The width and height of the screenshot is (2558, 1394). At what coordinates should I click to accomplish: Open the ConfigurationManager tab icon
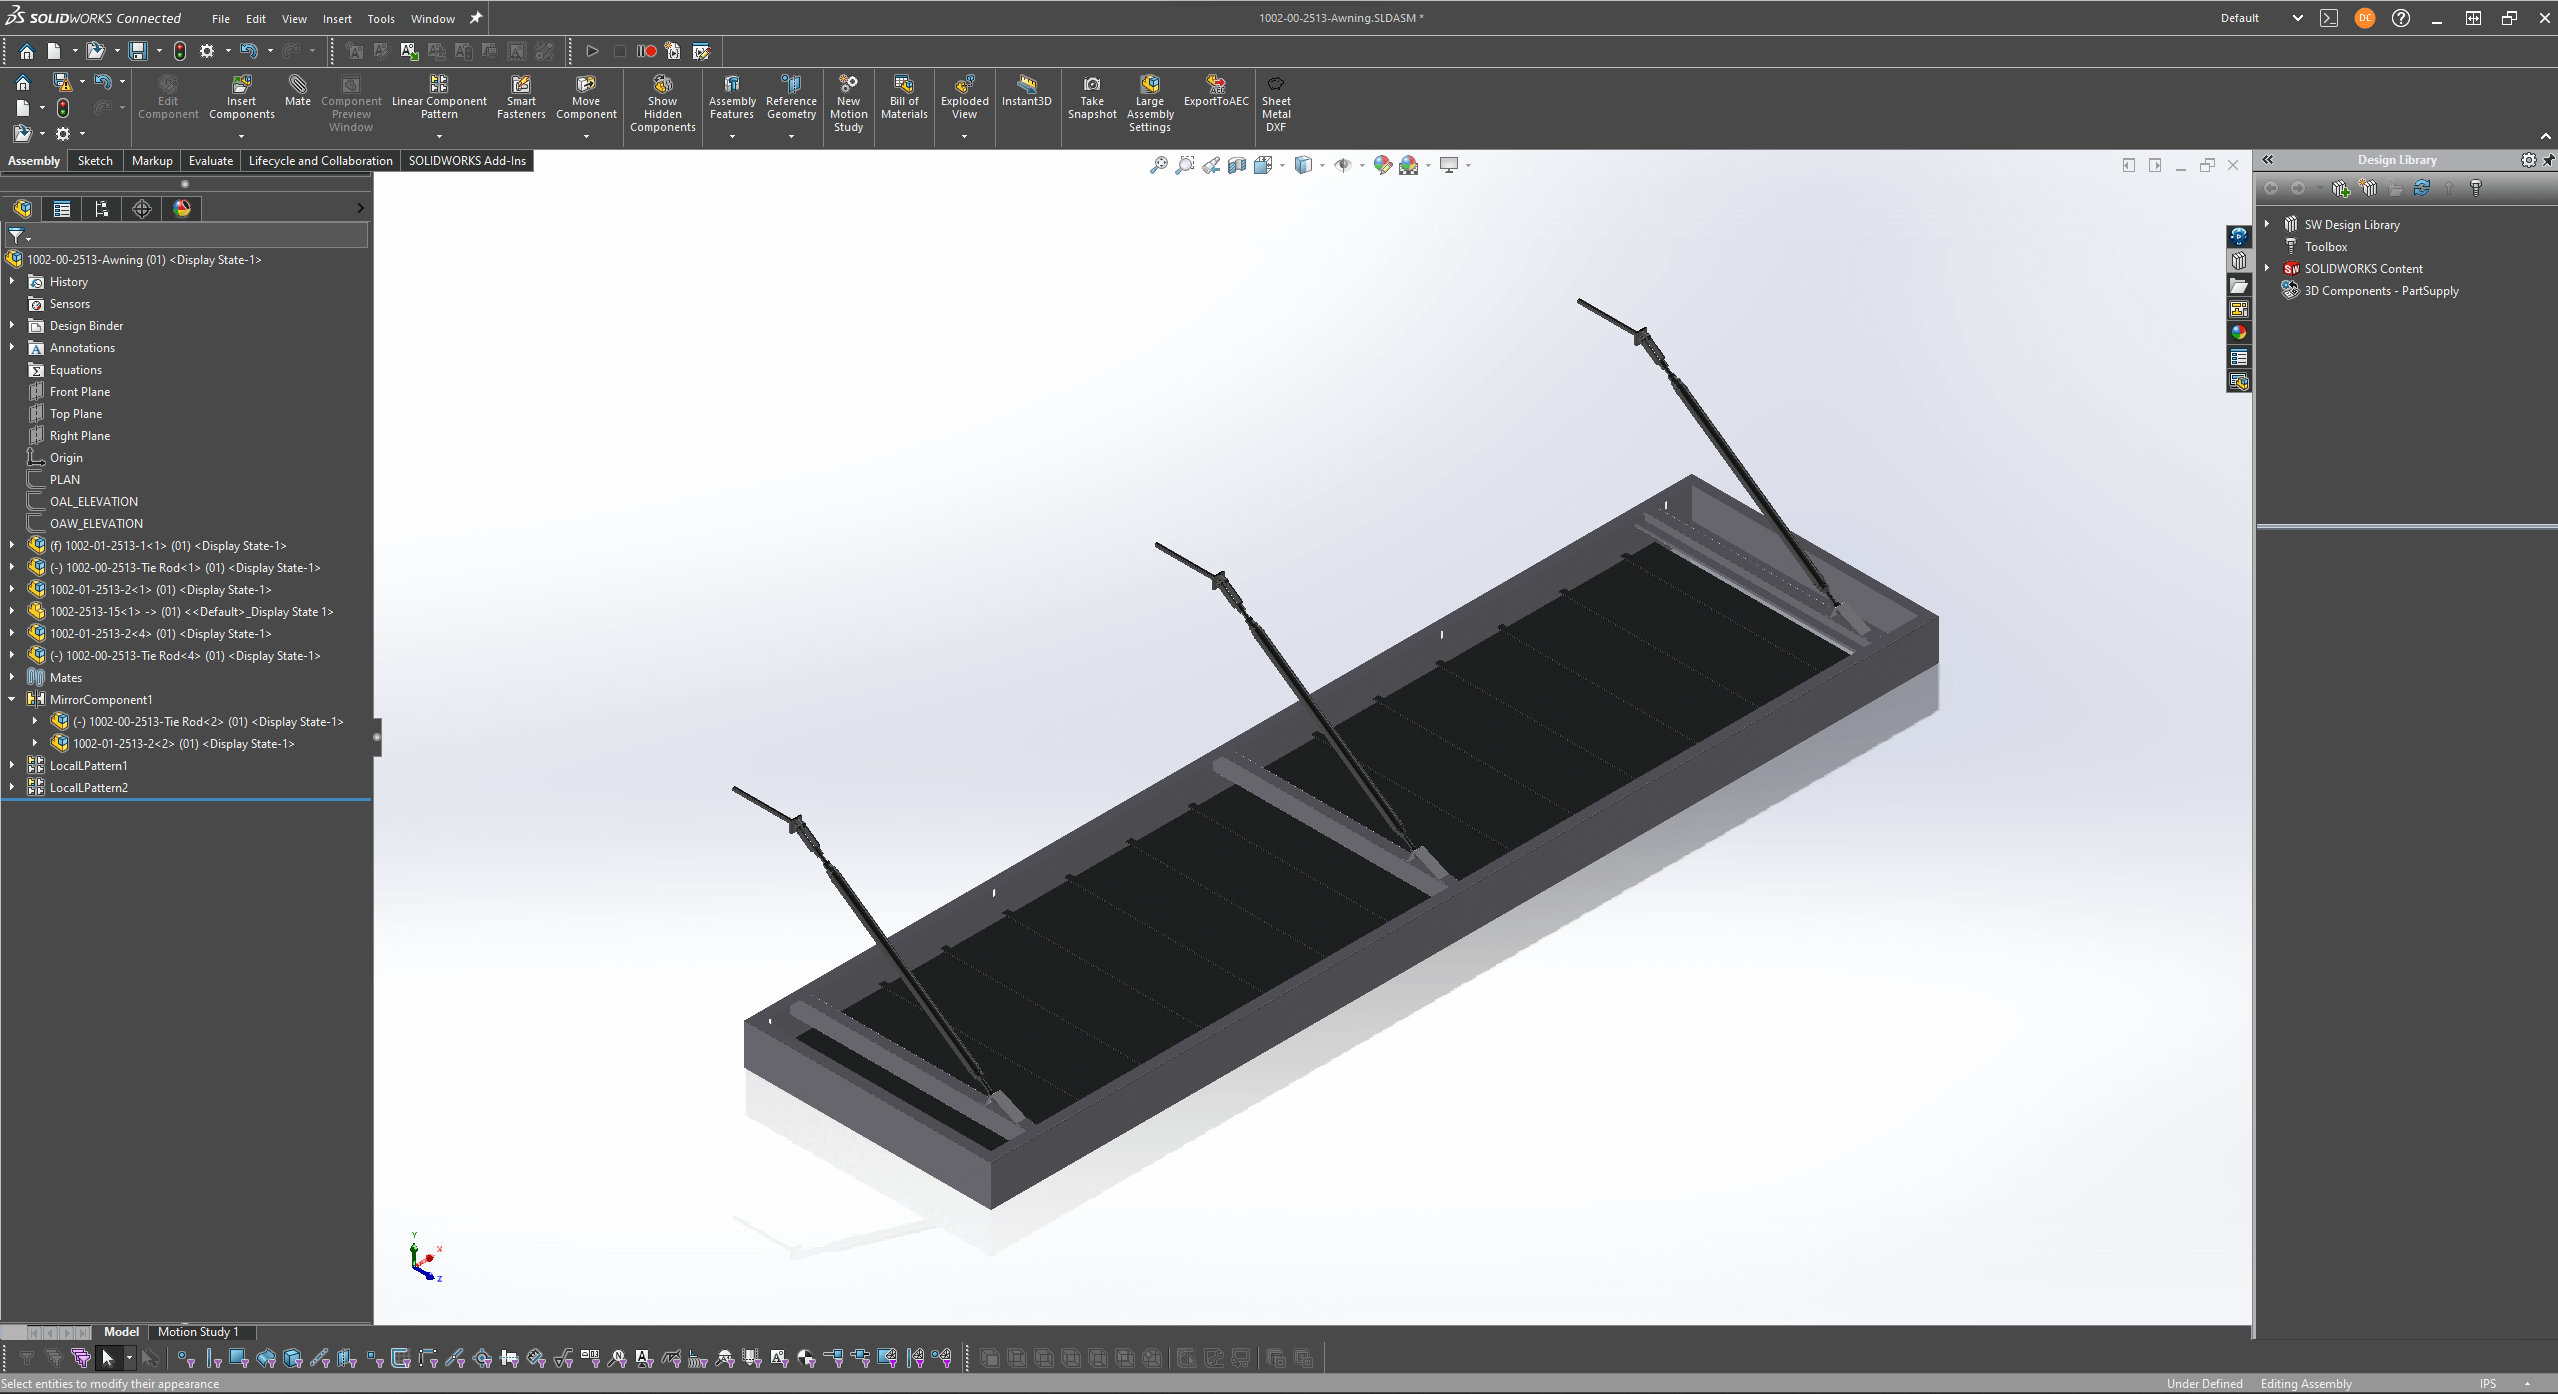click(102, 208)
